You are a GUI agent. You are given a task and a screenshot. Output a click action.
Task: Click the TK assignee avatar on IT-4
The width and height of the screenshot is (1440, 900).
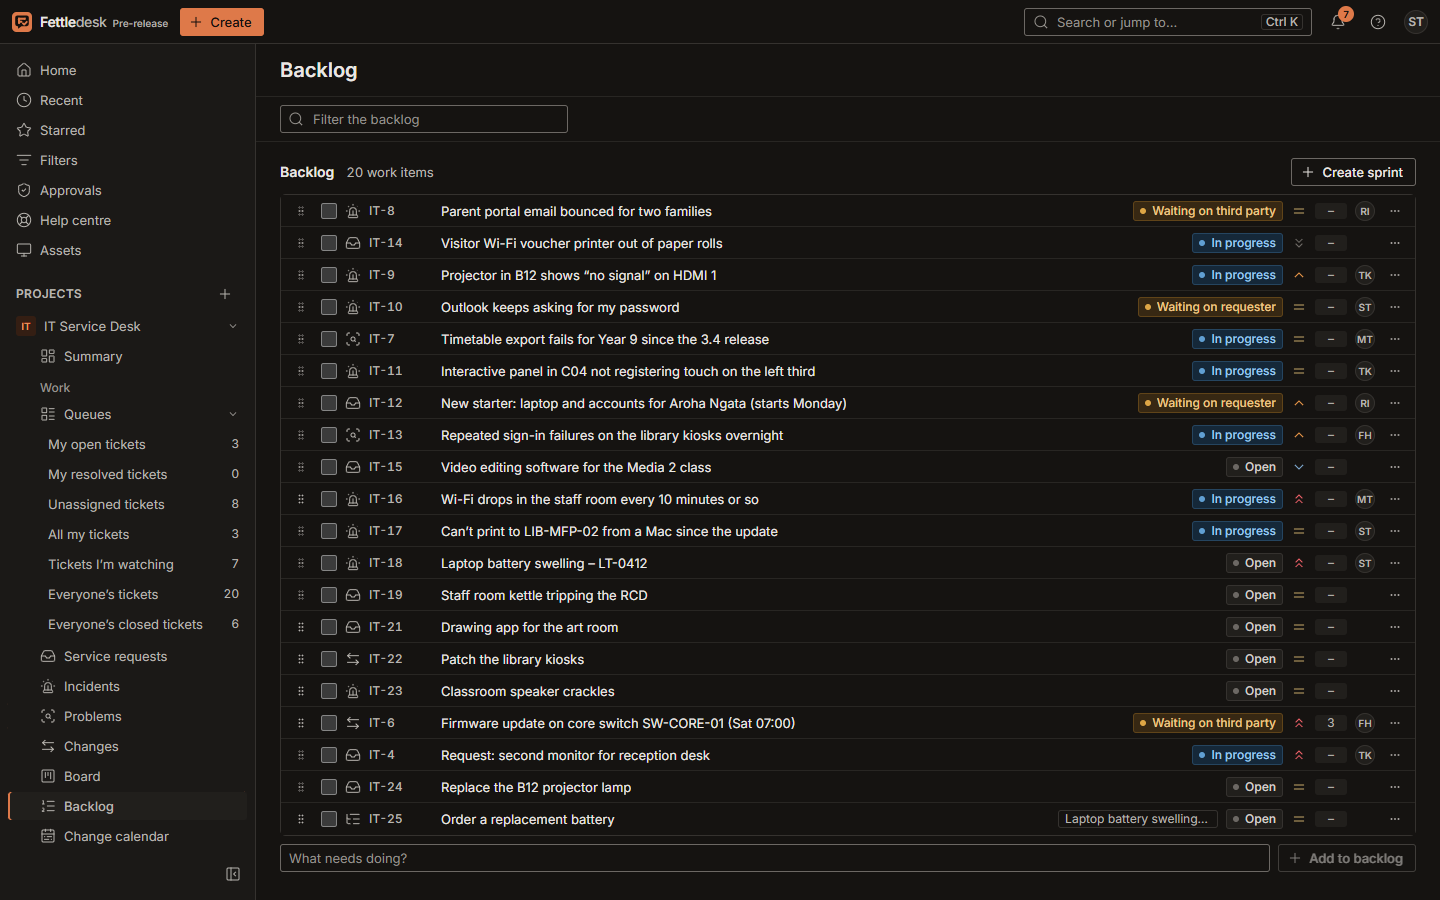click(x=1365, y=755)
